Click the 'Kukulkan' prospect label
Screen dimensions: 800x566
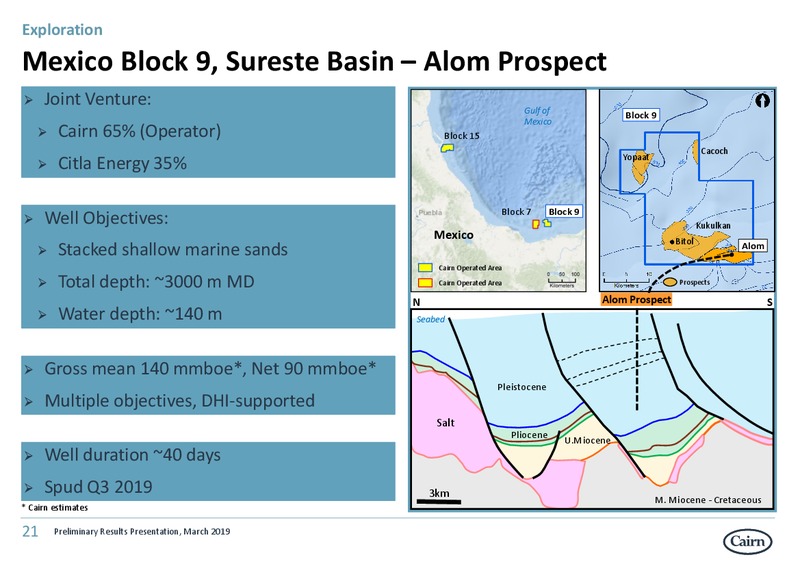tap(713, 225)
